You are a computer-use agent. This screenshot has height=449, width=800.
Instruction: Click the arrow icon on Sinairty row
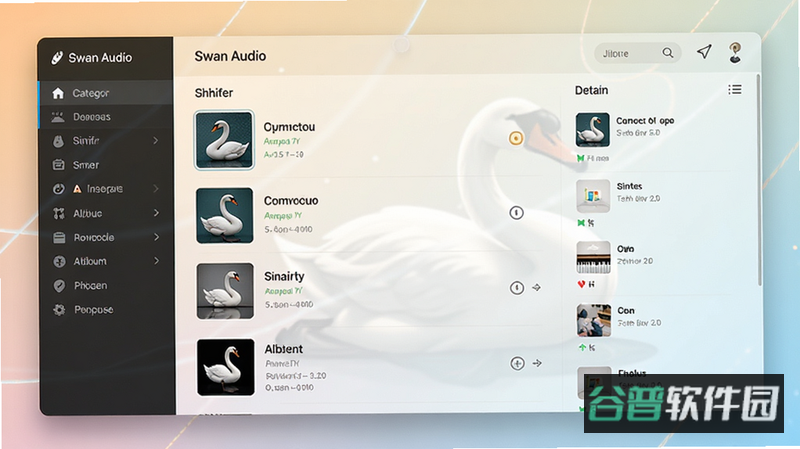tap(536, 288)
